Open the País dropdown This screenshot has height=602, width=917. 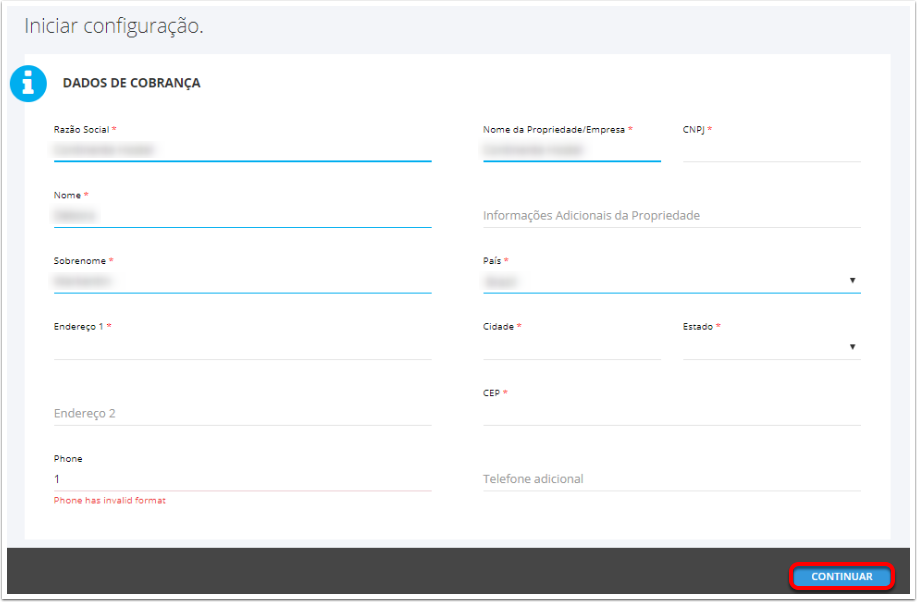click(x=671, y=281)
